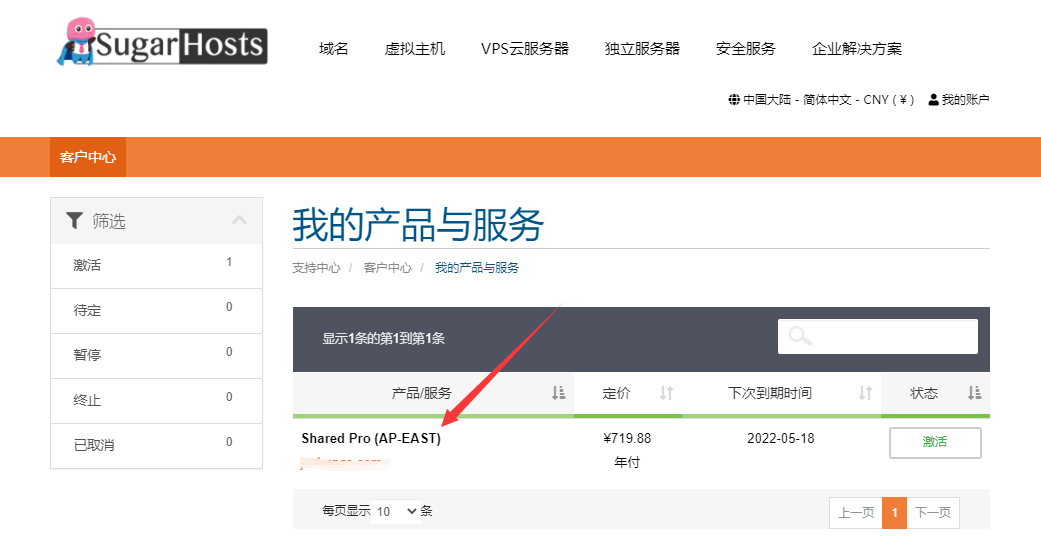
Task: Select the 客户中心 tab
Action: 88,157
